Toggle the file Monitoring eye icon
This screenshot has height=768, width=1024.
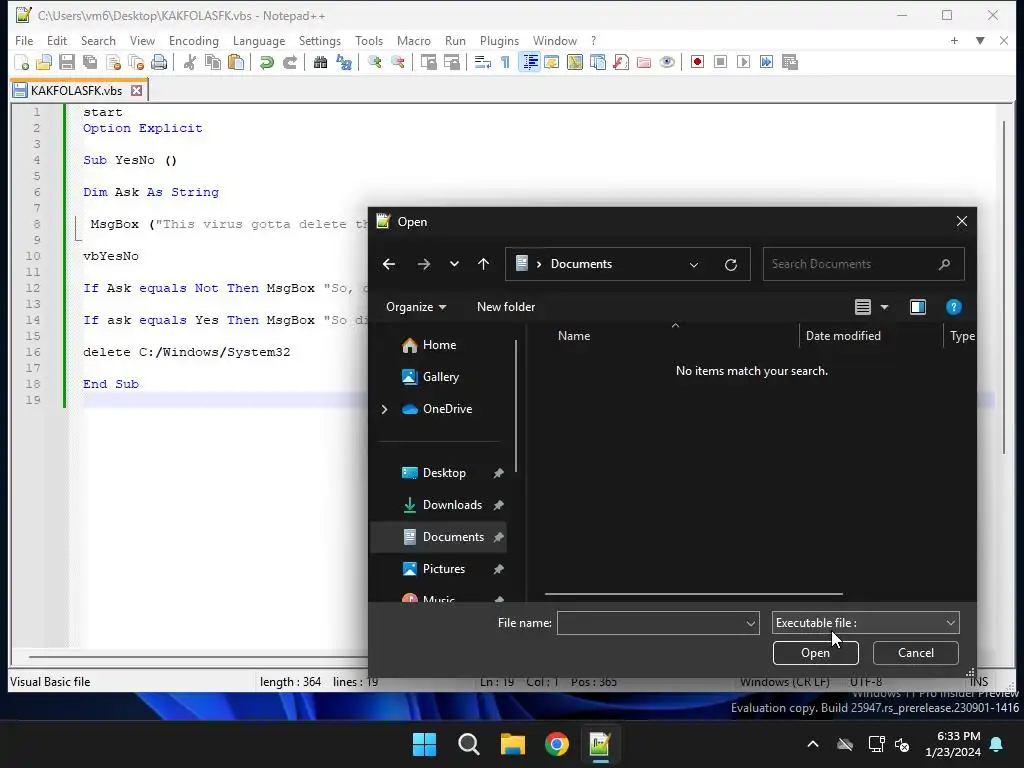tap(667, 62)
